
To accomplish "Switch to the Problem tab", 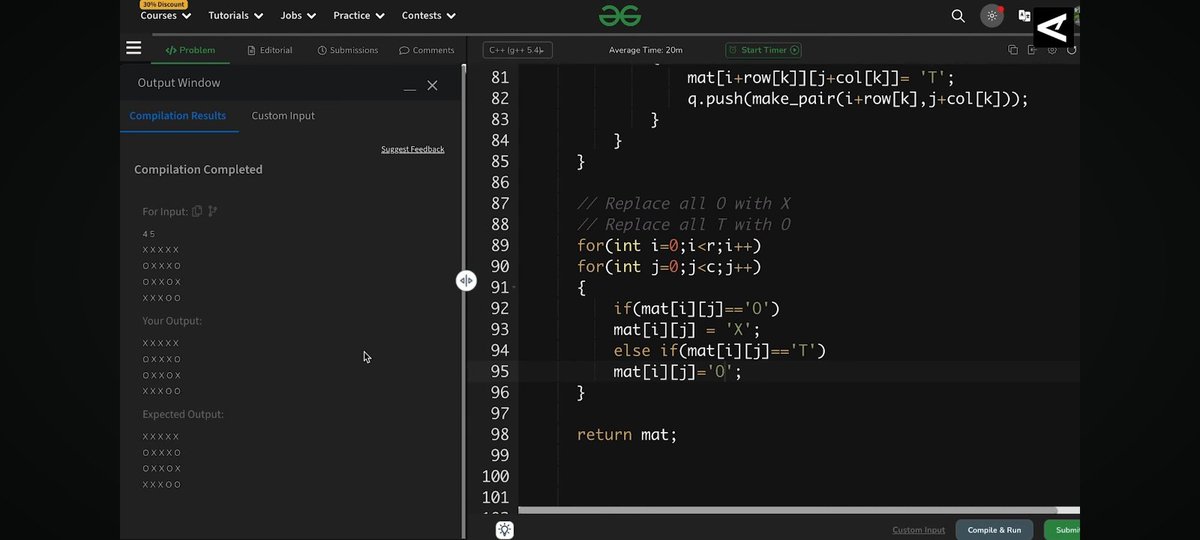I will pos(190,50).
